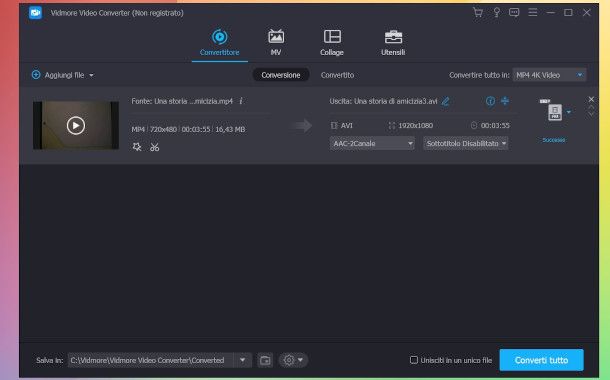
Task: Click the compress/split output icon
Action: coord(505,101)
